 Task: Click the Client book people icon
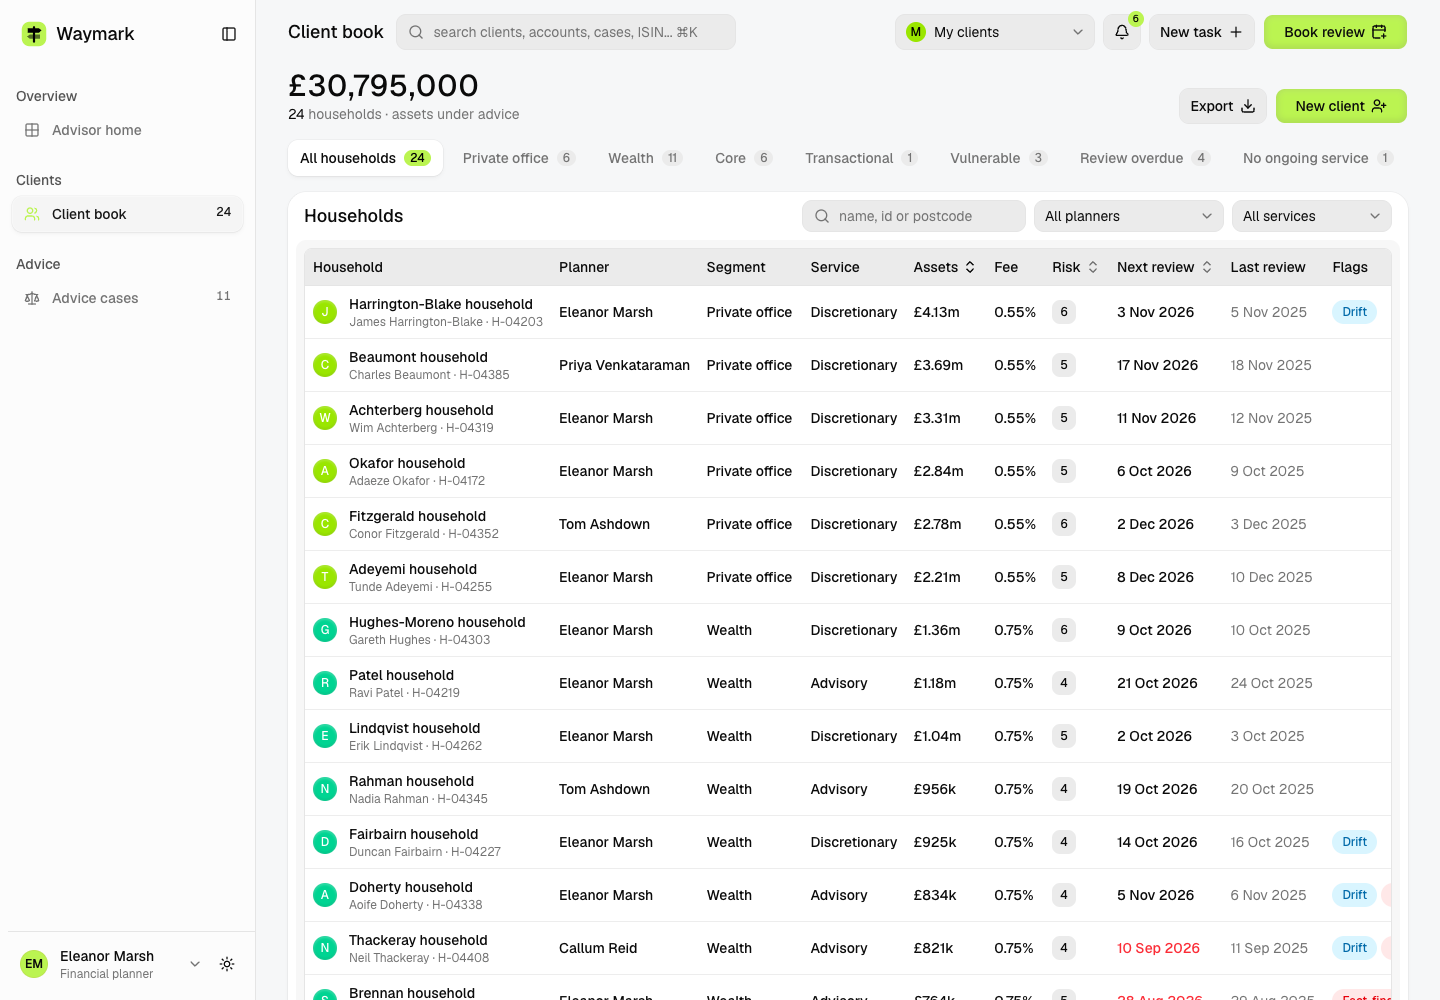point(32,214)
